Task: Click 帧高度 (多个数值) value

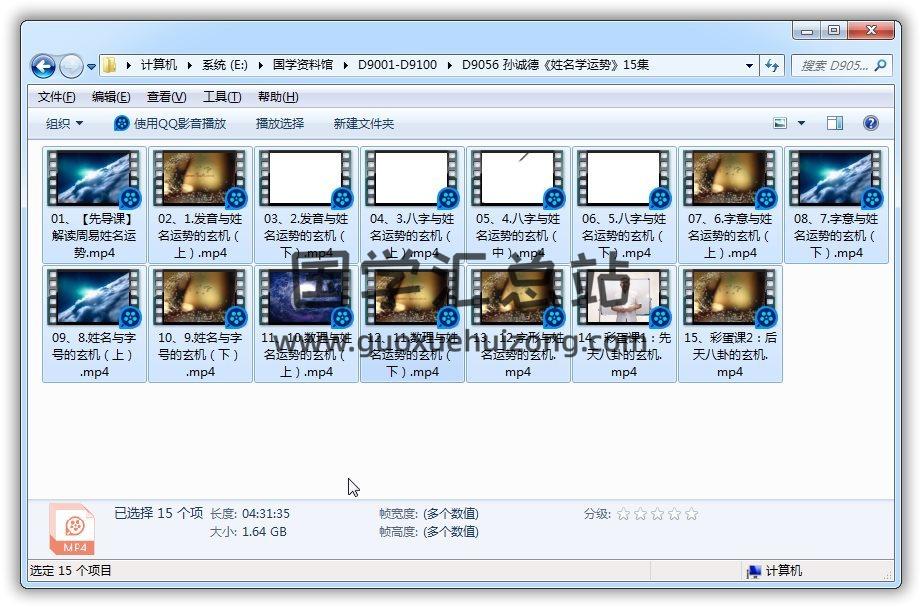Action: point(451,532)
